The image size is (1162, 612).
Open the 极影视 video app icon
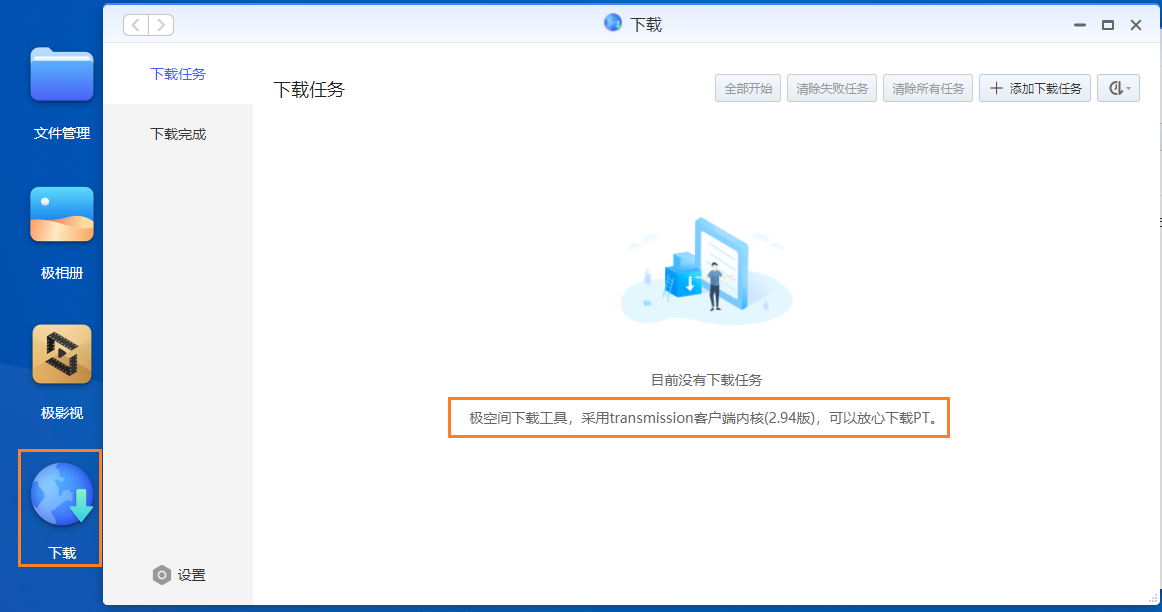click(x=62, y=354)
